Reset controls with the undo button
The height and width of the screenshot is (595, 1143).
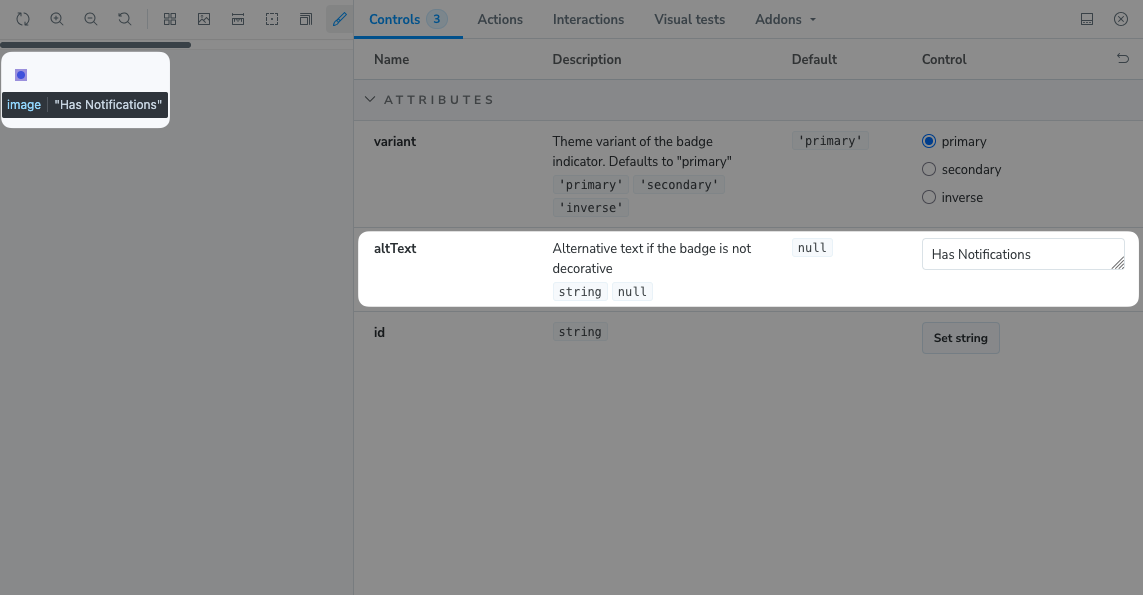coord(1122,58)
